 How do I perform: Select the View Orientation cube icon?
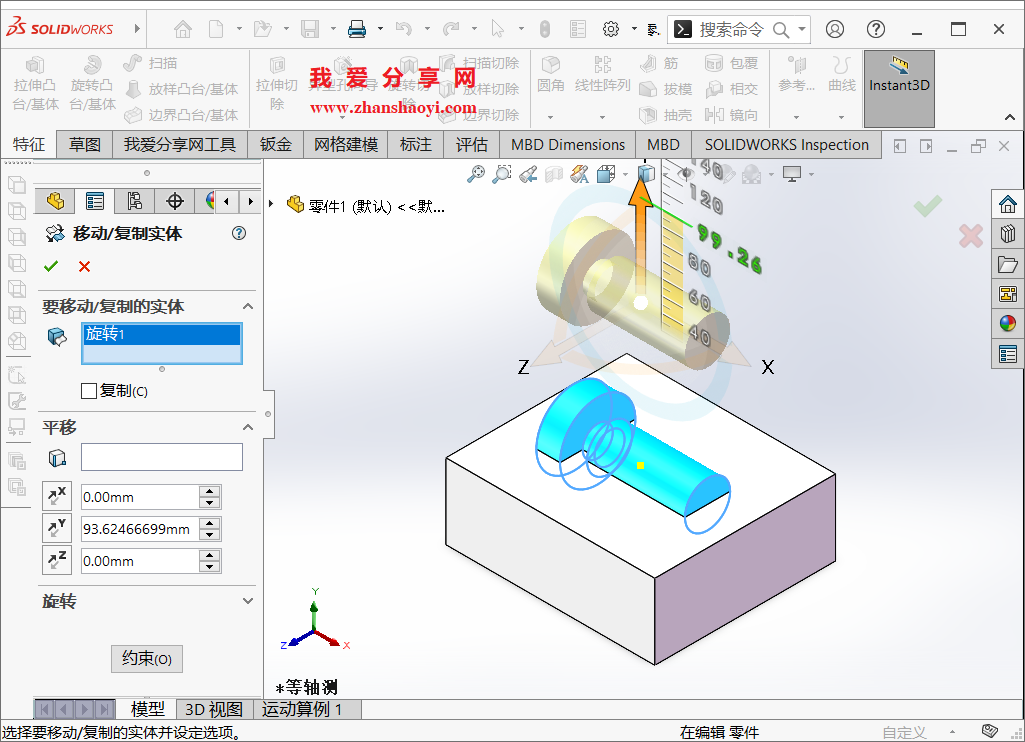pyautogui.click(x=646, y=173)
